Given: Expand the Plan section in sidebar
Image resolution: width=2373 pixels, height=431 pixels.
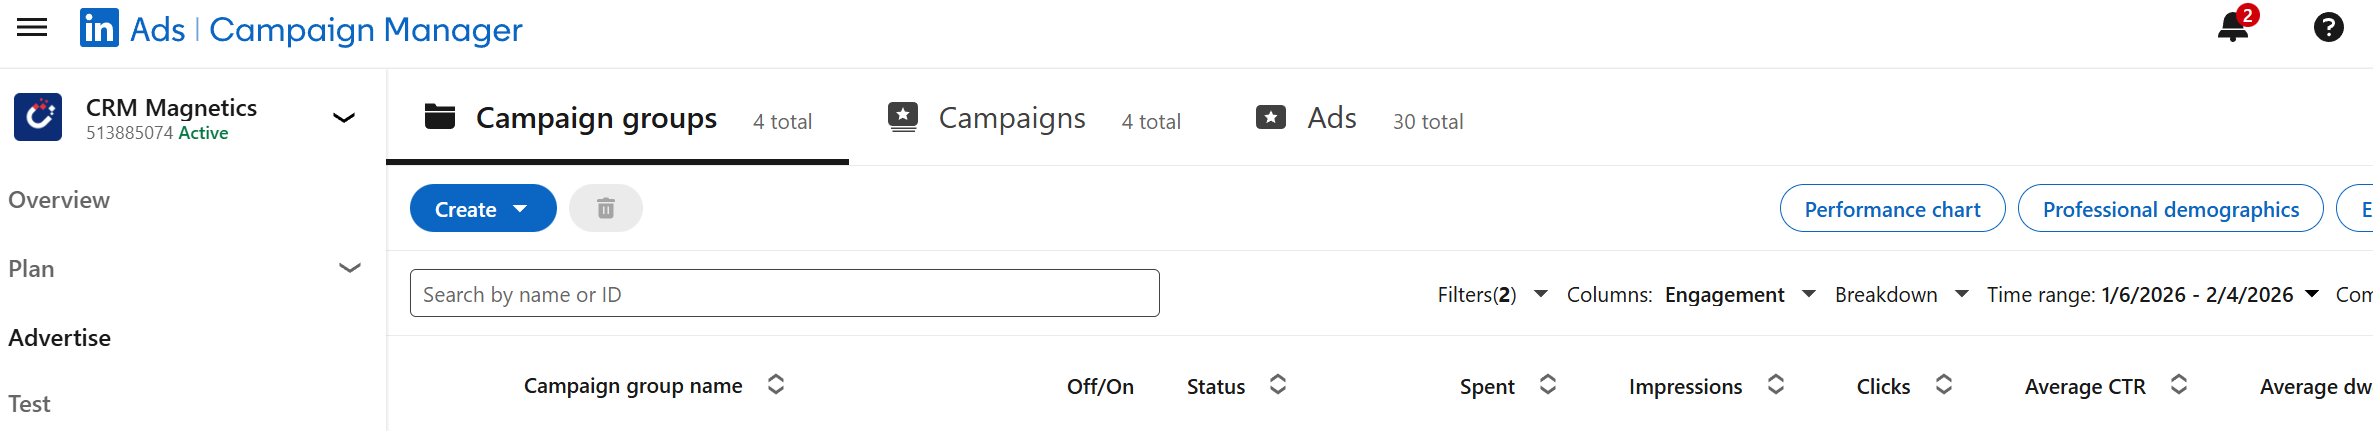Looking at the screenshot, I should tap(349, 268).
